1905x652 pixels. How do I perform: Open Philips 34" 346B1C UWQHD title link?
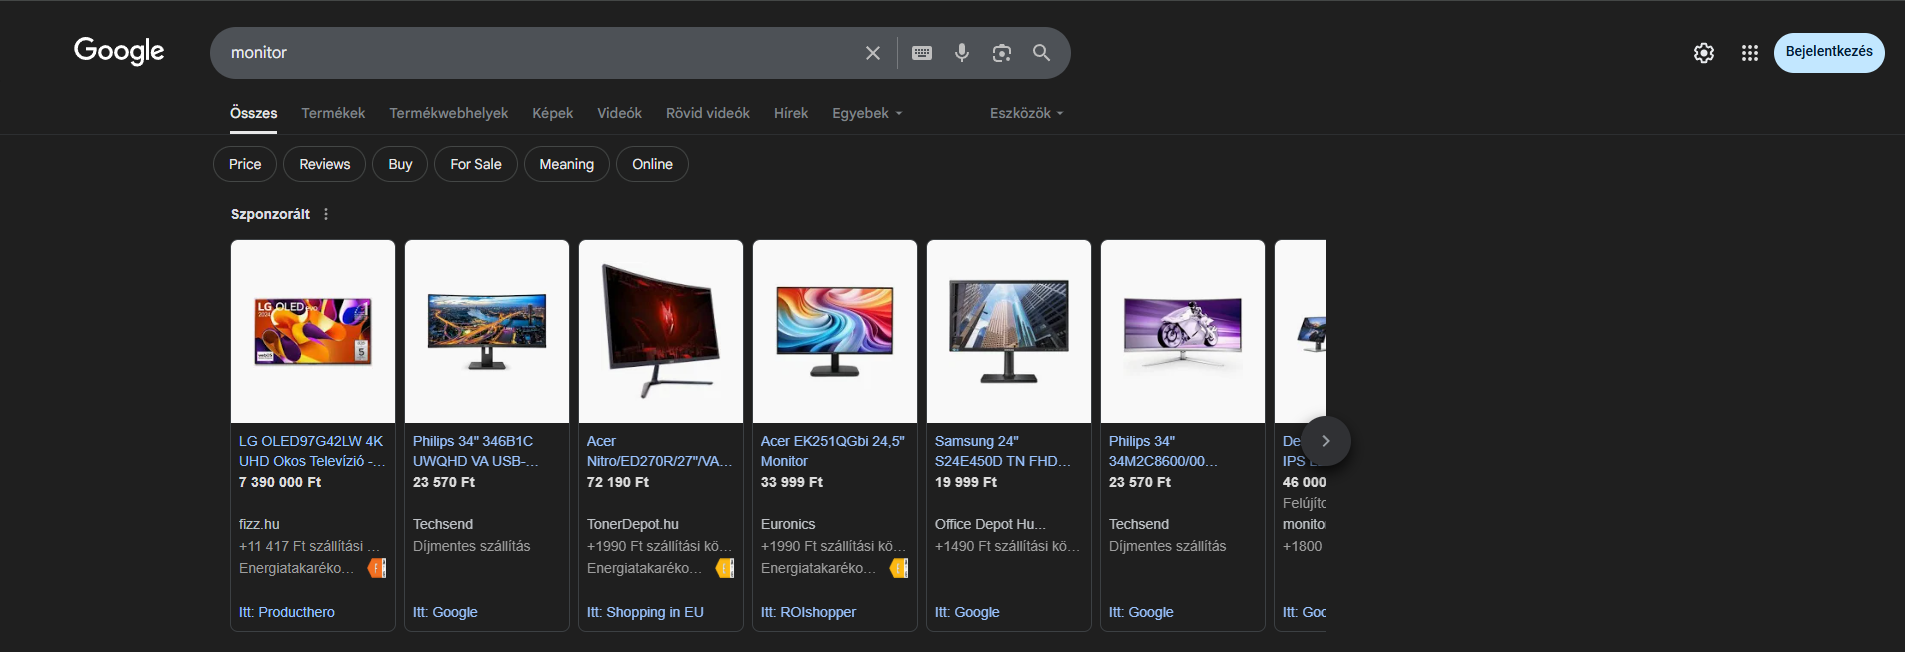[476, 451]
